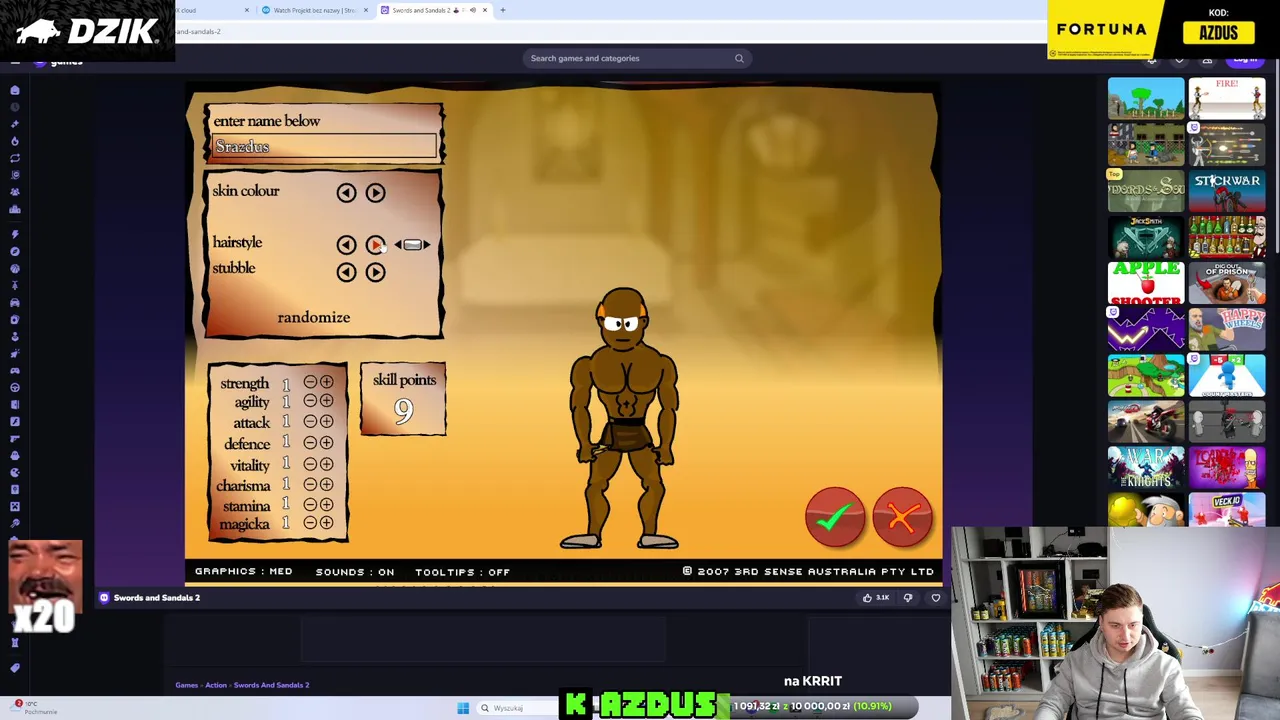Click the skill points value 9
The width and height of the screenshot is (1280, 720).
[x=403, y=411]
